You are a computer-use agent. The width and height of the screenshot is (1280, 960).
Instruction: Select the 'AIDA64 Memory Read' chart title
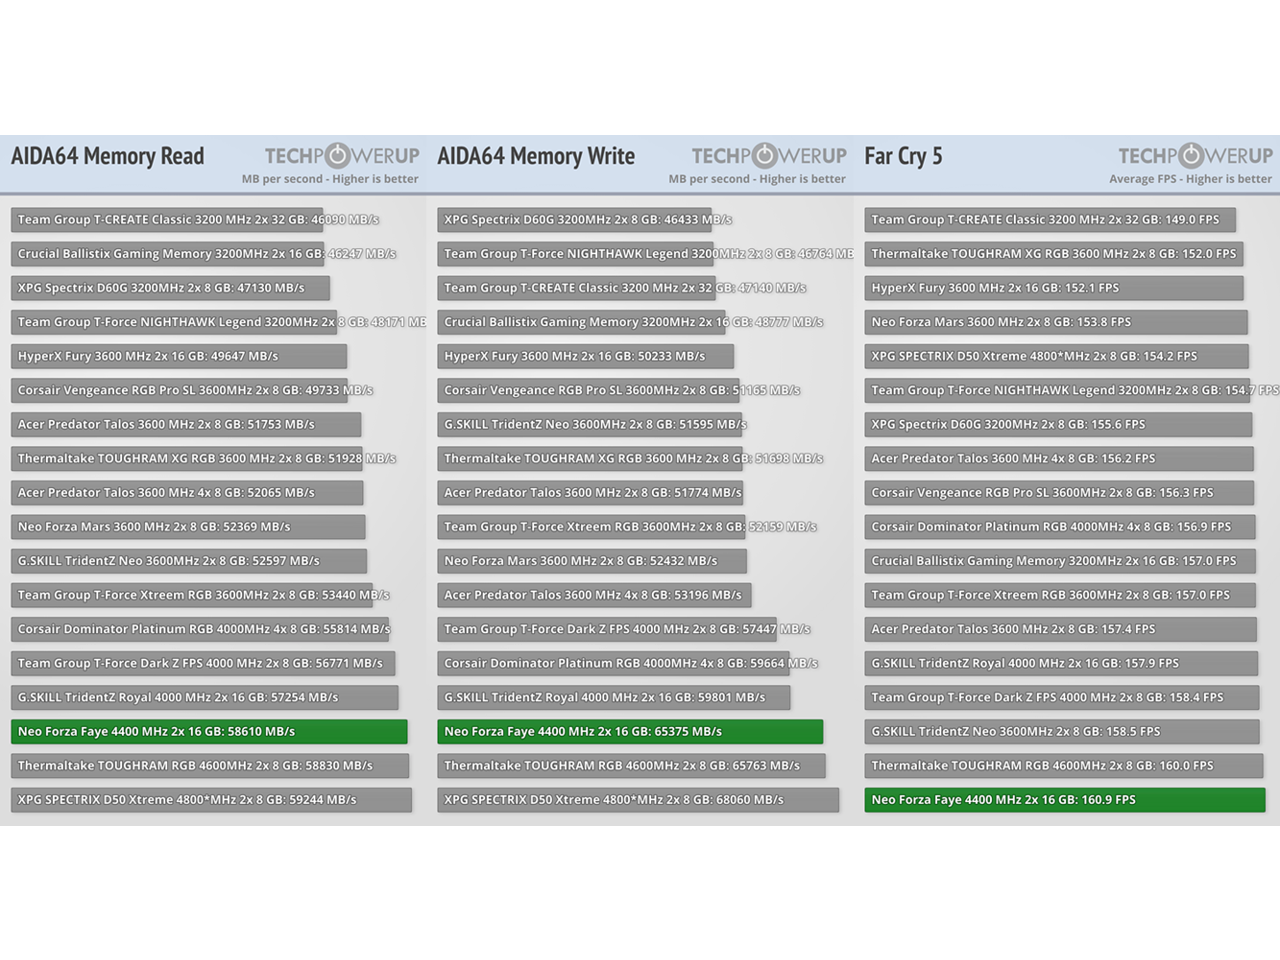(x=107, y=156)
